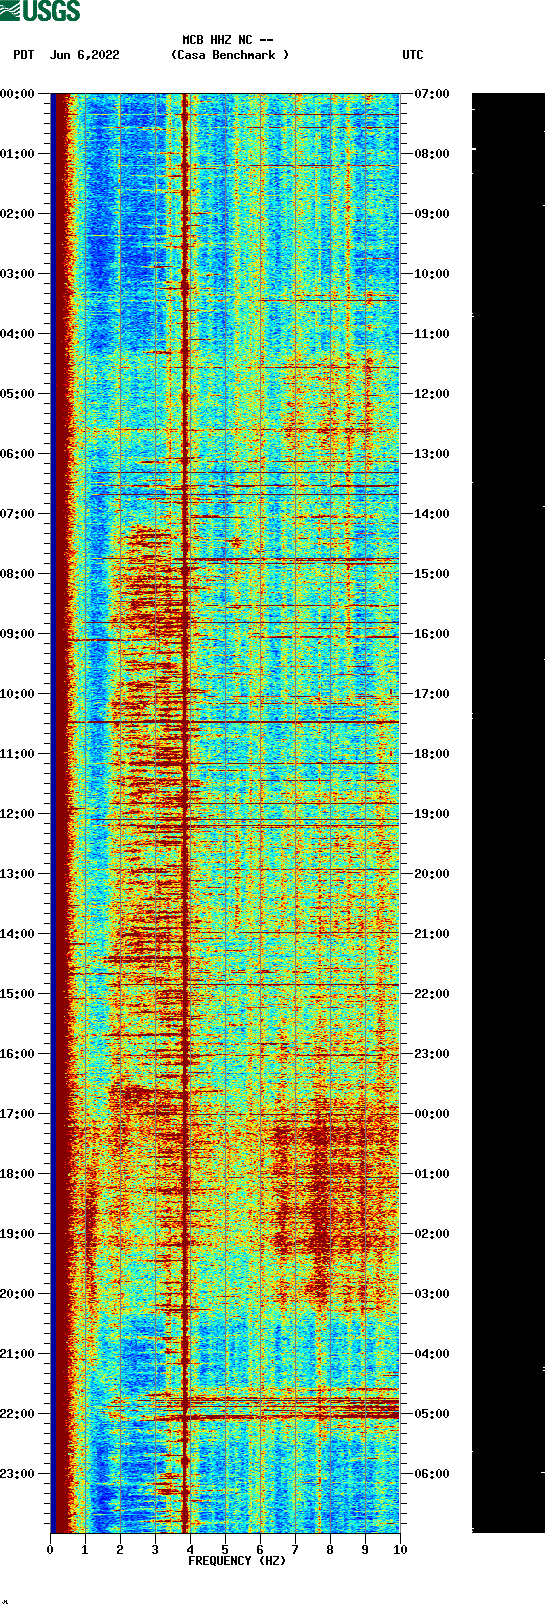Click the 21:00 UTC time label
This screenshot has width=552, height=1613.
coord(432,934)
